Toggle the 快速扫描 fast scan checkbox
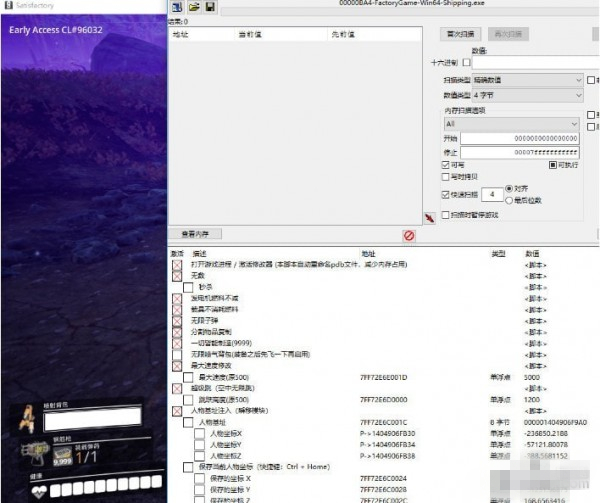 446,194
